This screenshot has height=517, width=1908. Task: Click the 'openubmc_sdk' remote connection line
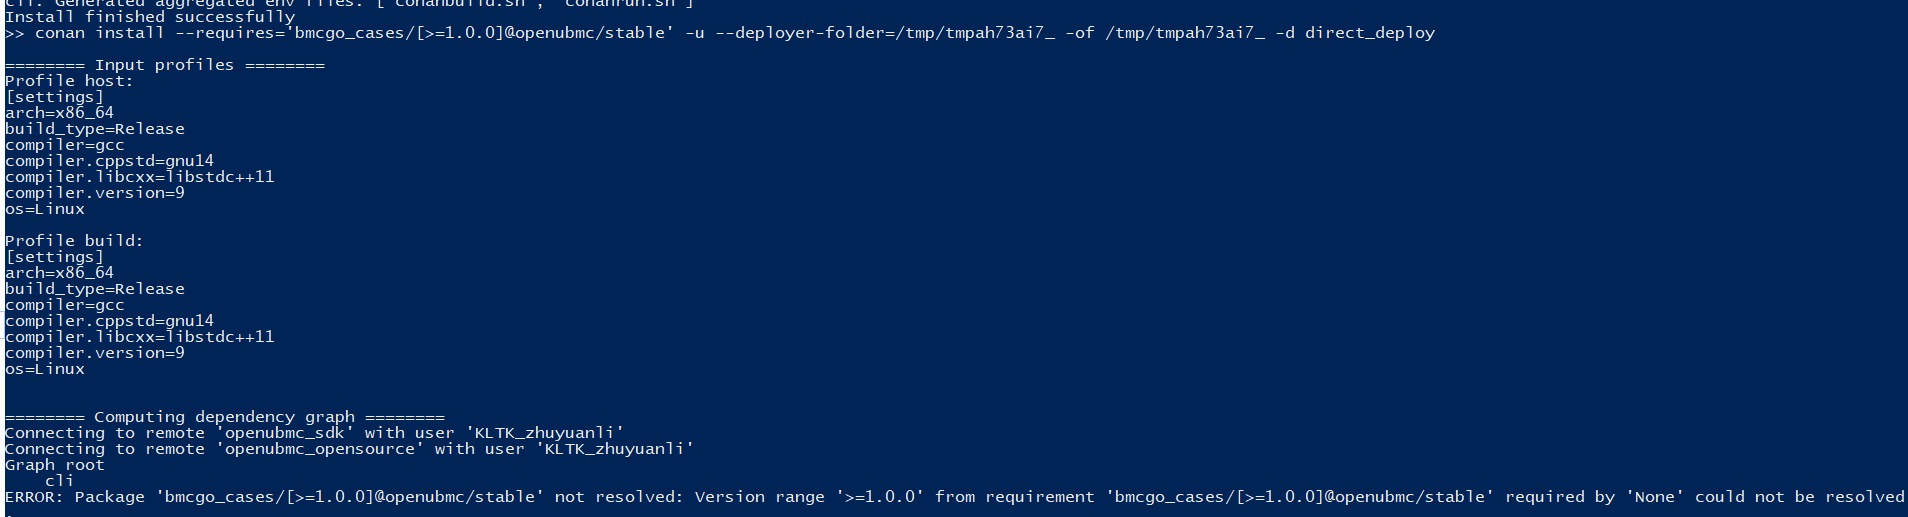pos(314,433)
